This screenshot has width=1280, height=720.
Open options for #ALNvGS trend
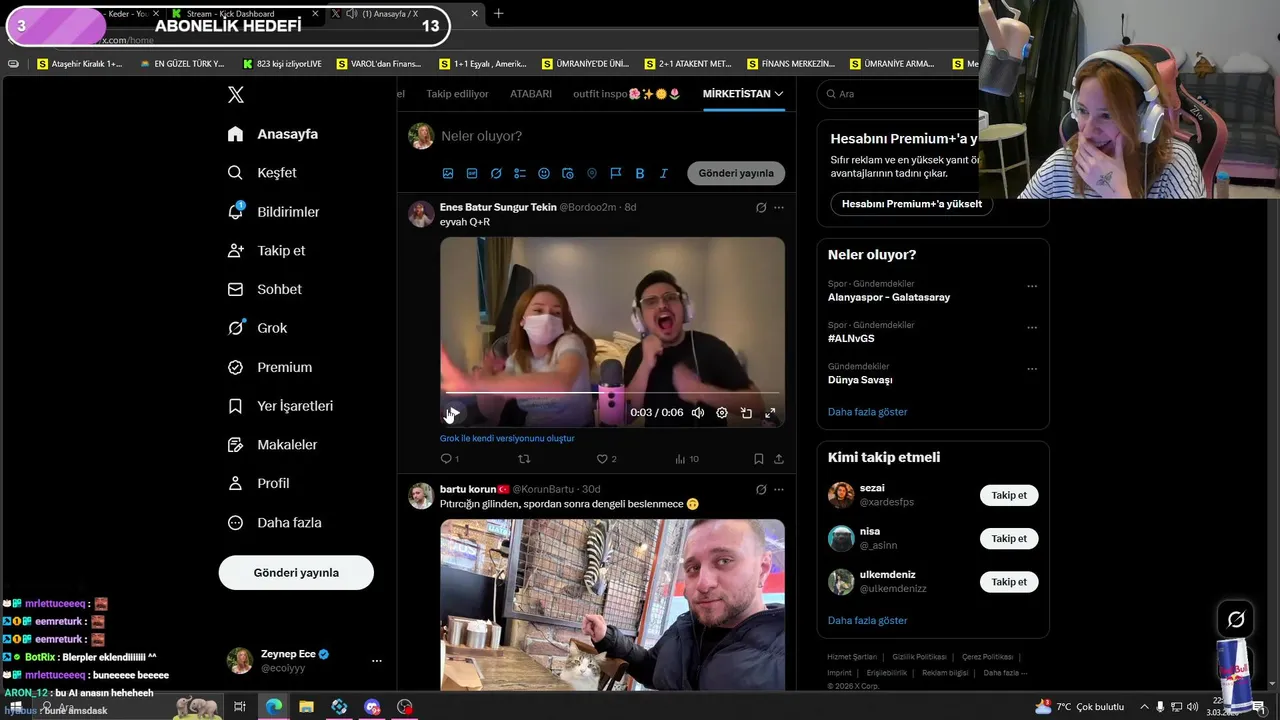click(1032, 328)
